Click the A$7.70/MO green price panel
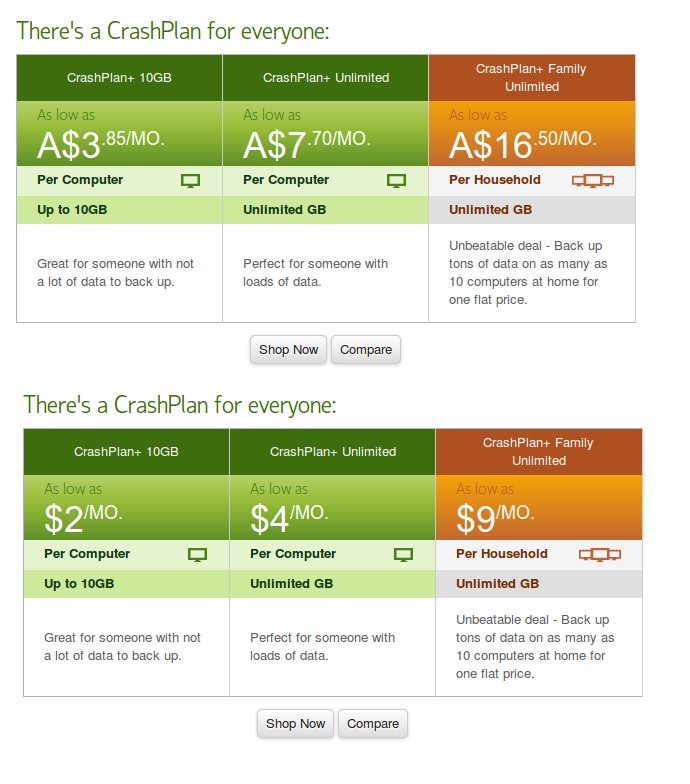The height and width of the screenshot is (784, 690). click(326, 134)
